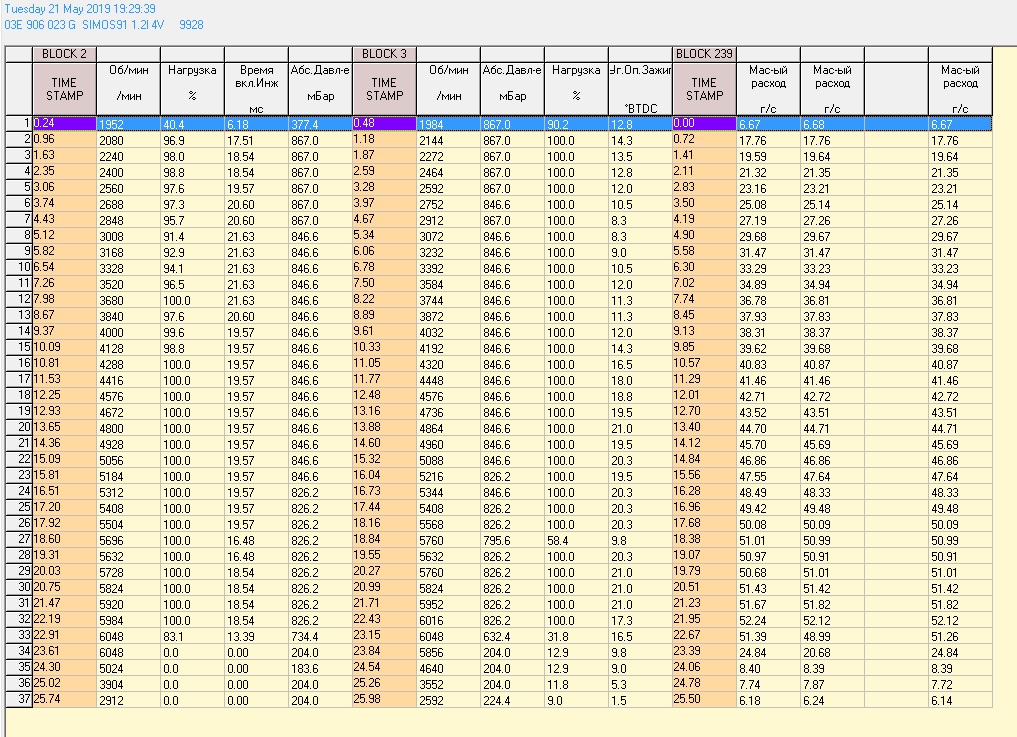This screenshot has width=1017, height=737.
Task: Click the BLOCK 239 header cell
Action: point(704,54)
